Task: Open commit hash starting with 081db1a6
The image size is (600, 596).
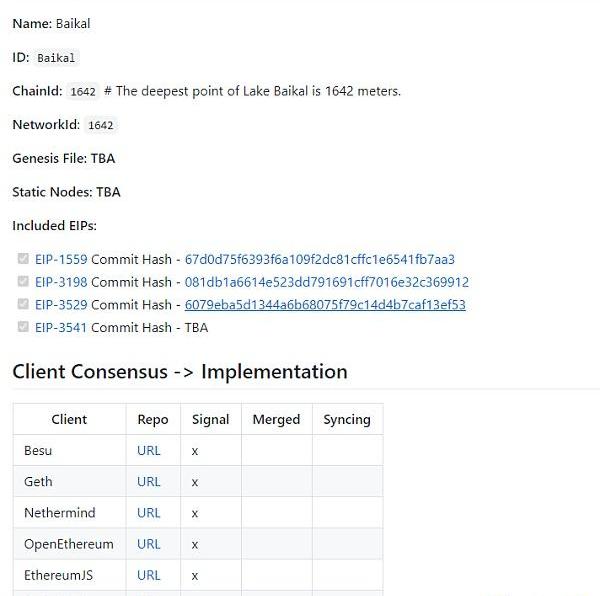Action: (x=327, y=282)
